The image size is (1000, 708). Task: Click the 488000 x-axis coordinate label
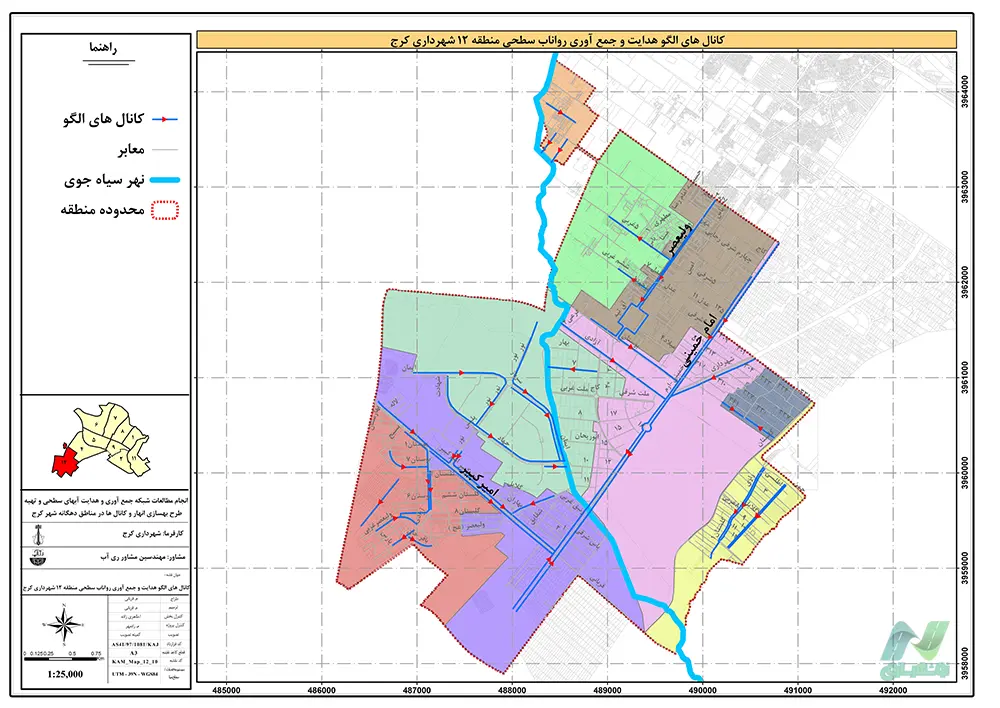pyautogui.click(x=513, y=688)
